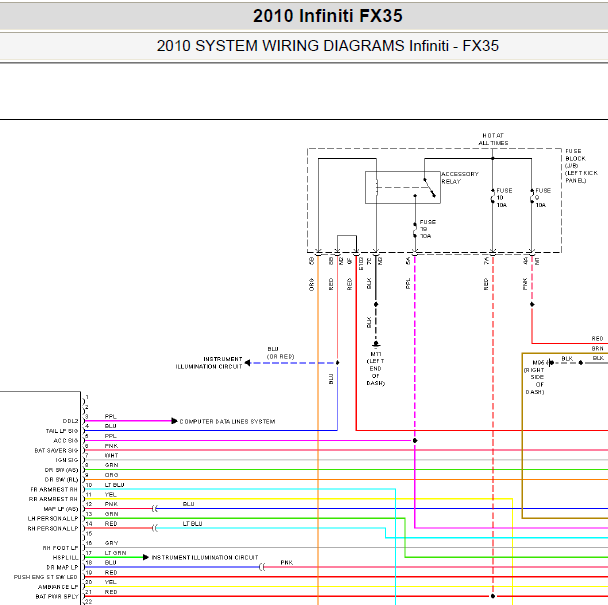
Task: Select the Fuse 10 10A symbol
Action: (x=492, y=197)
